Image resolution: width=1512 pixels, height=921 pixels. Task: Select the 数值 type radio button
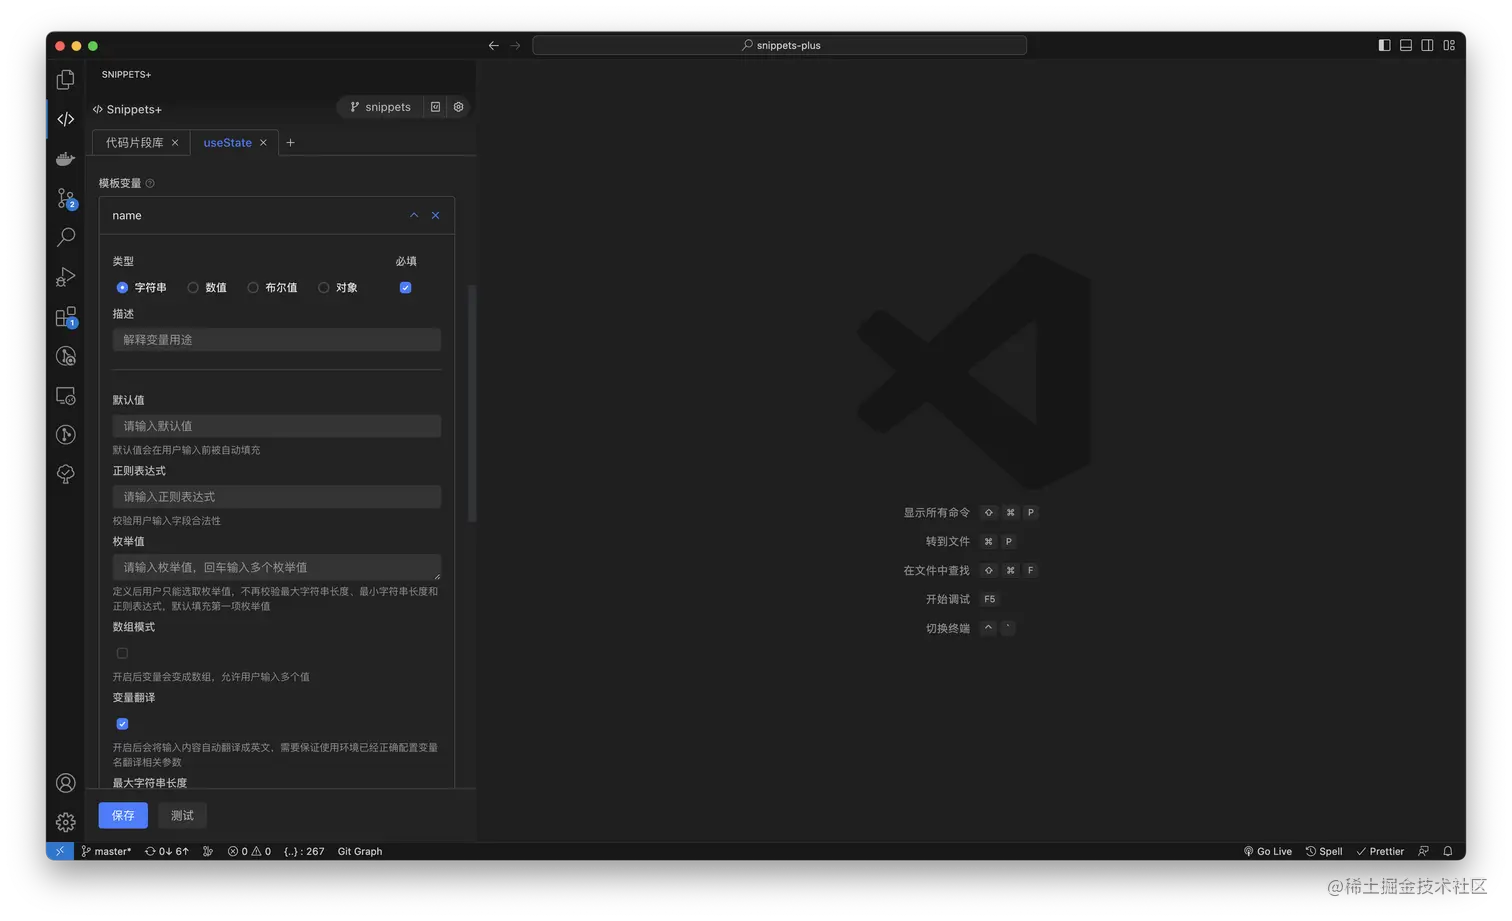click(193, 288)
